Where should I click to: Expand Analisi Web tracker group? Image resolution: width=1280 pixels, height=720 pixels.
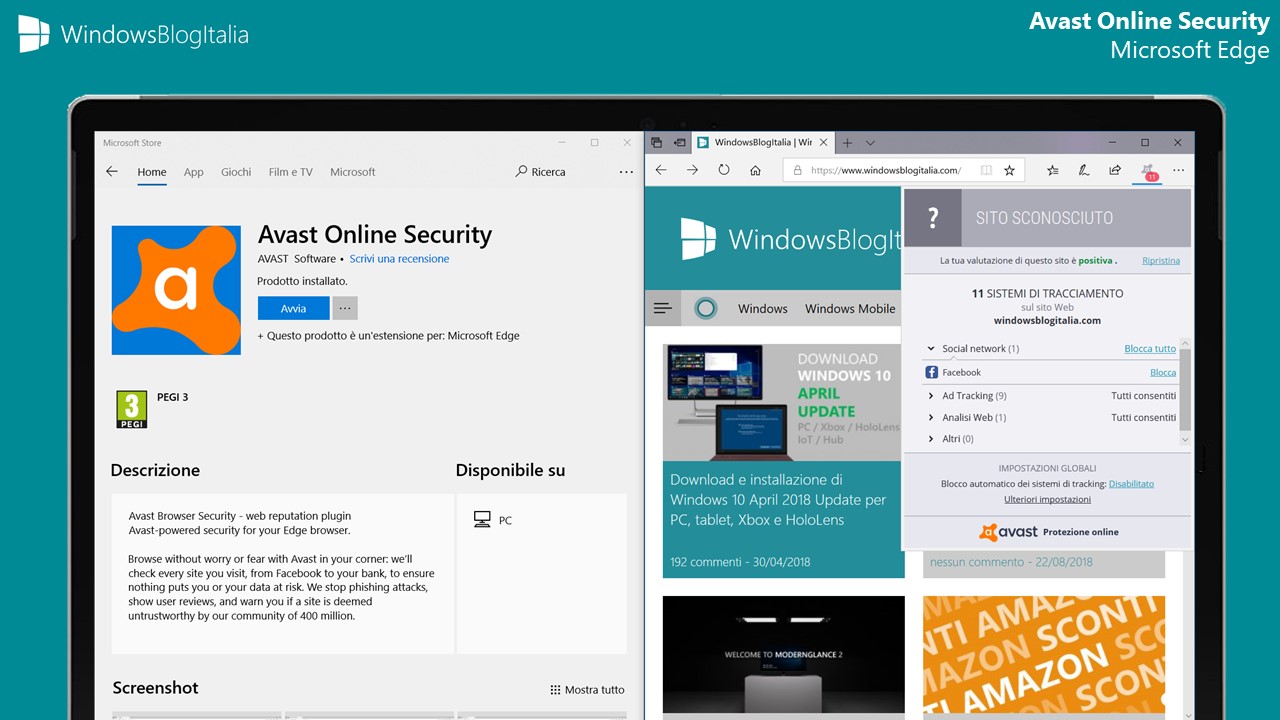931,418
